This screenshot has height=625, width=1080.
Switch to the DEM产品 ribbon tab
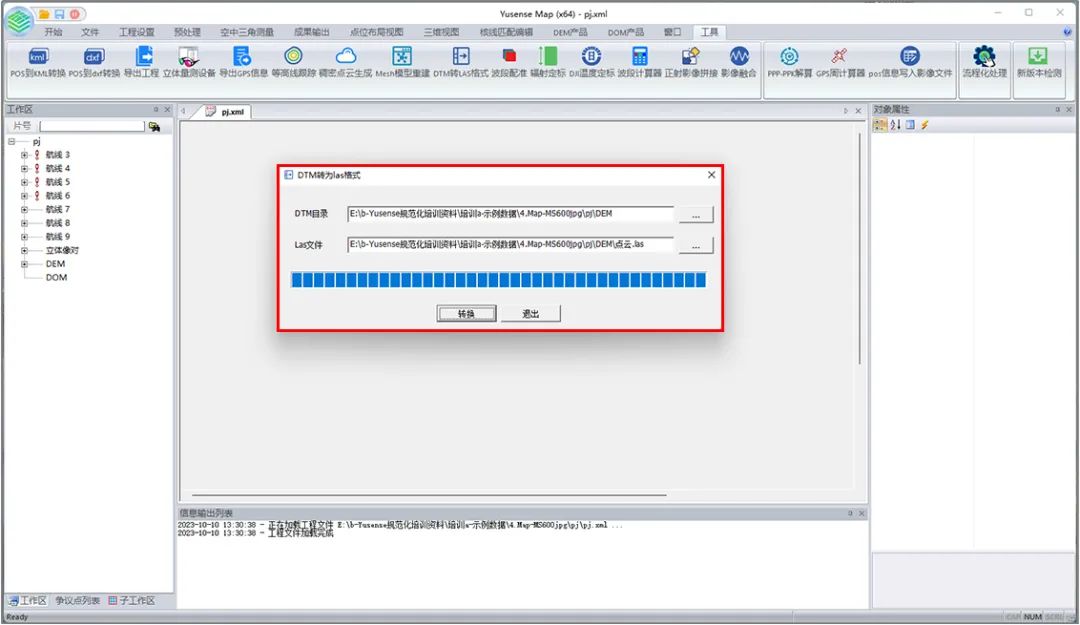570,32
